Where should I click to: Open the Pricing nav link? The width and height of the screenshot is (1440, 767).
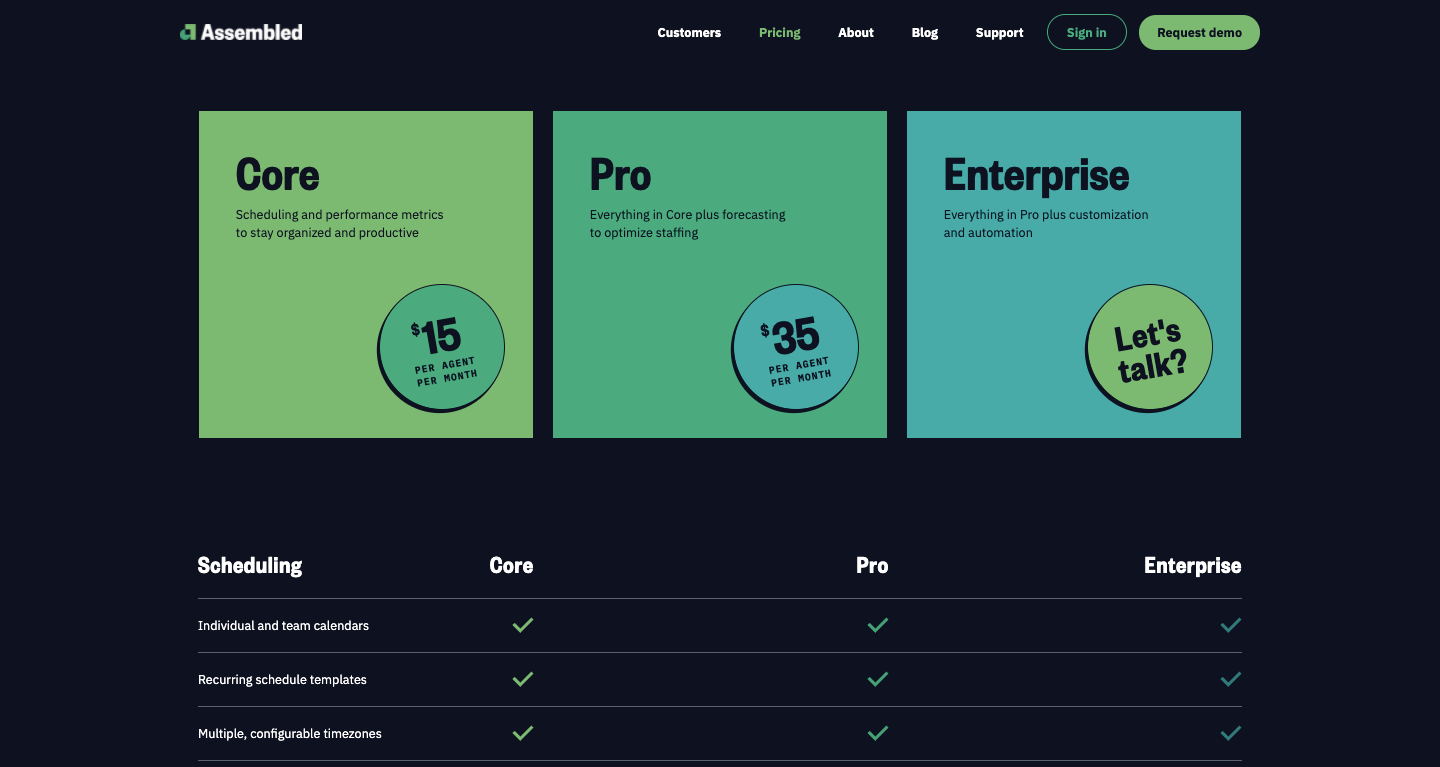(780, 33)
